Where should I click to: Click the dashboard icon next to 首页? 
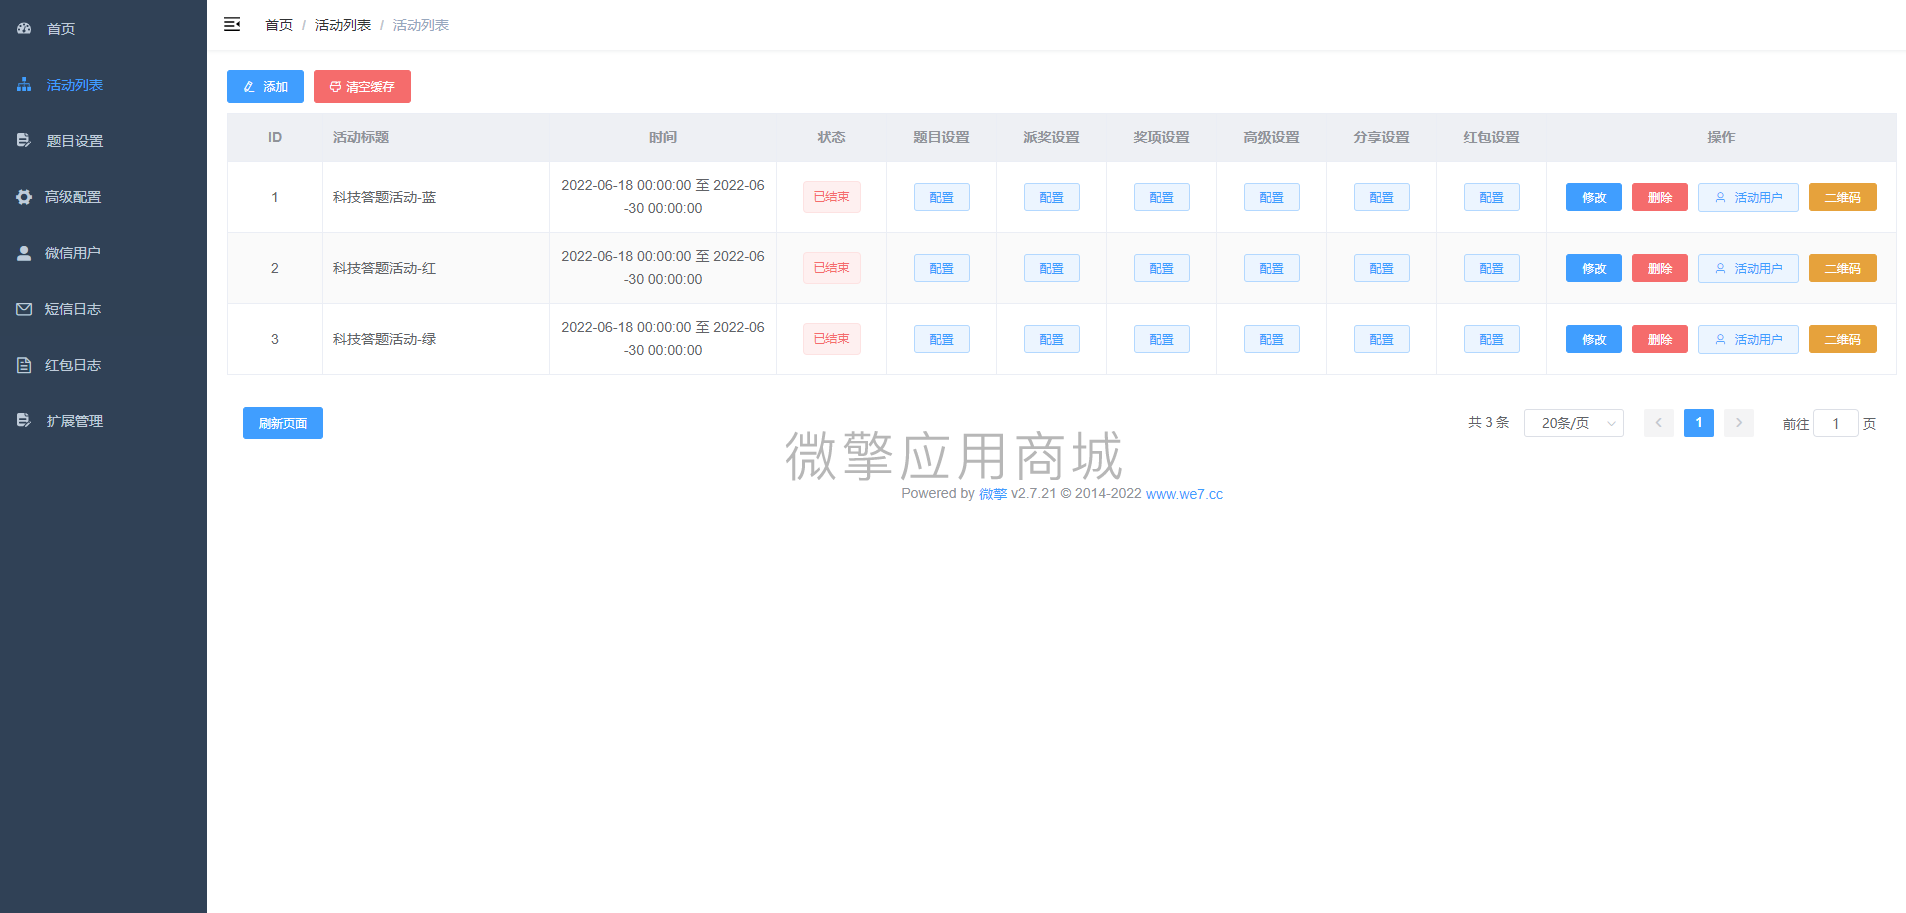click(x=24, y=29)
